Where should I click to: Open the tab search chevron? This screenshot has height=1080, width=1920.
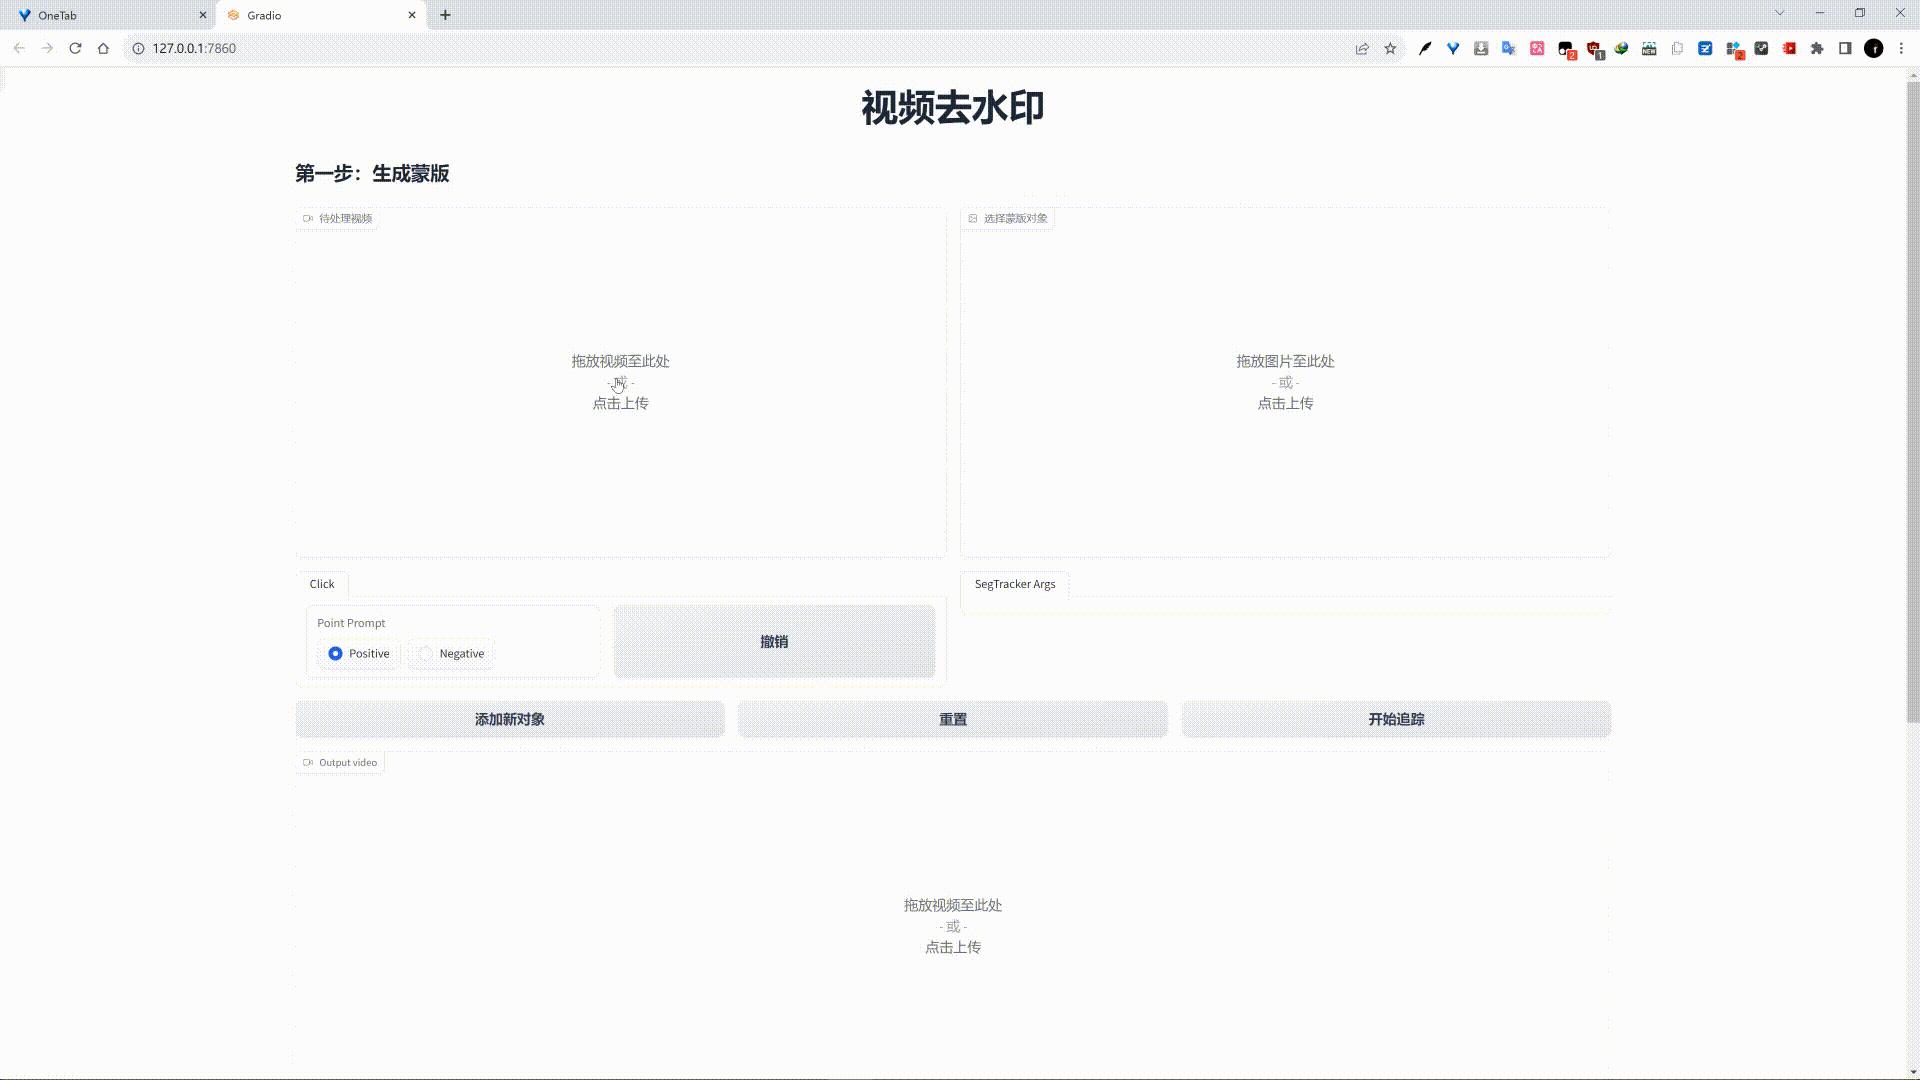point(1778,14)
